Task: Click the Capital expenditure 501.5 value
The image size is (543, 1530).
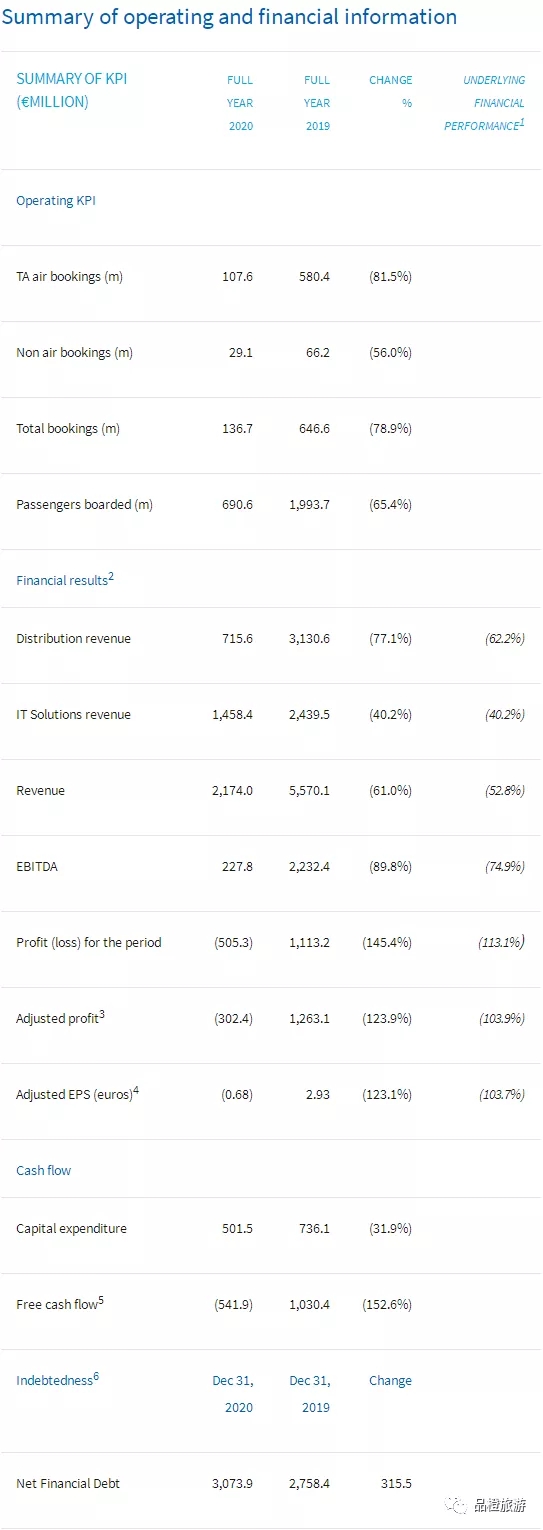Action: [237, 1229]
